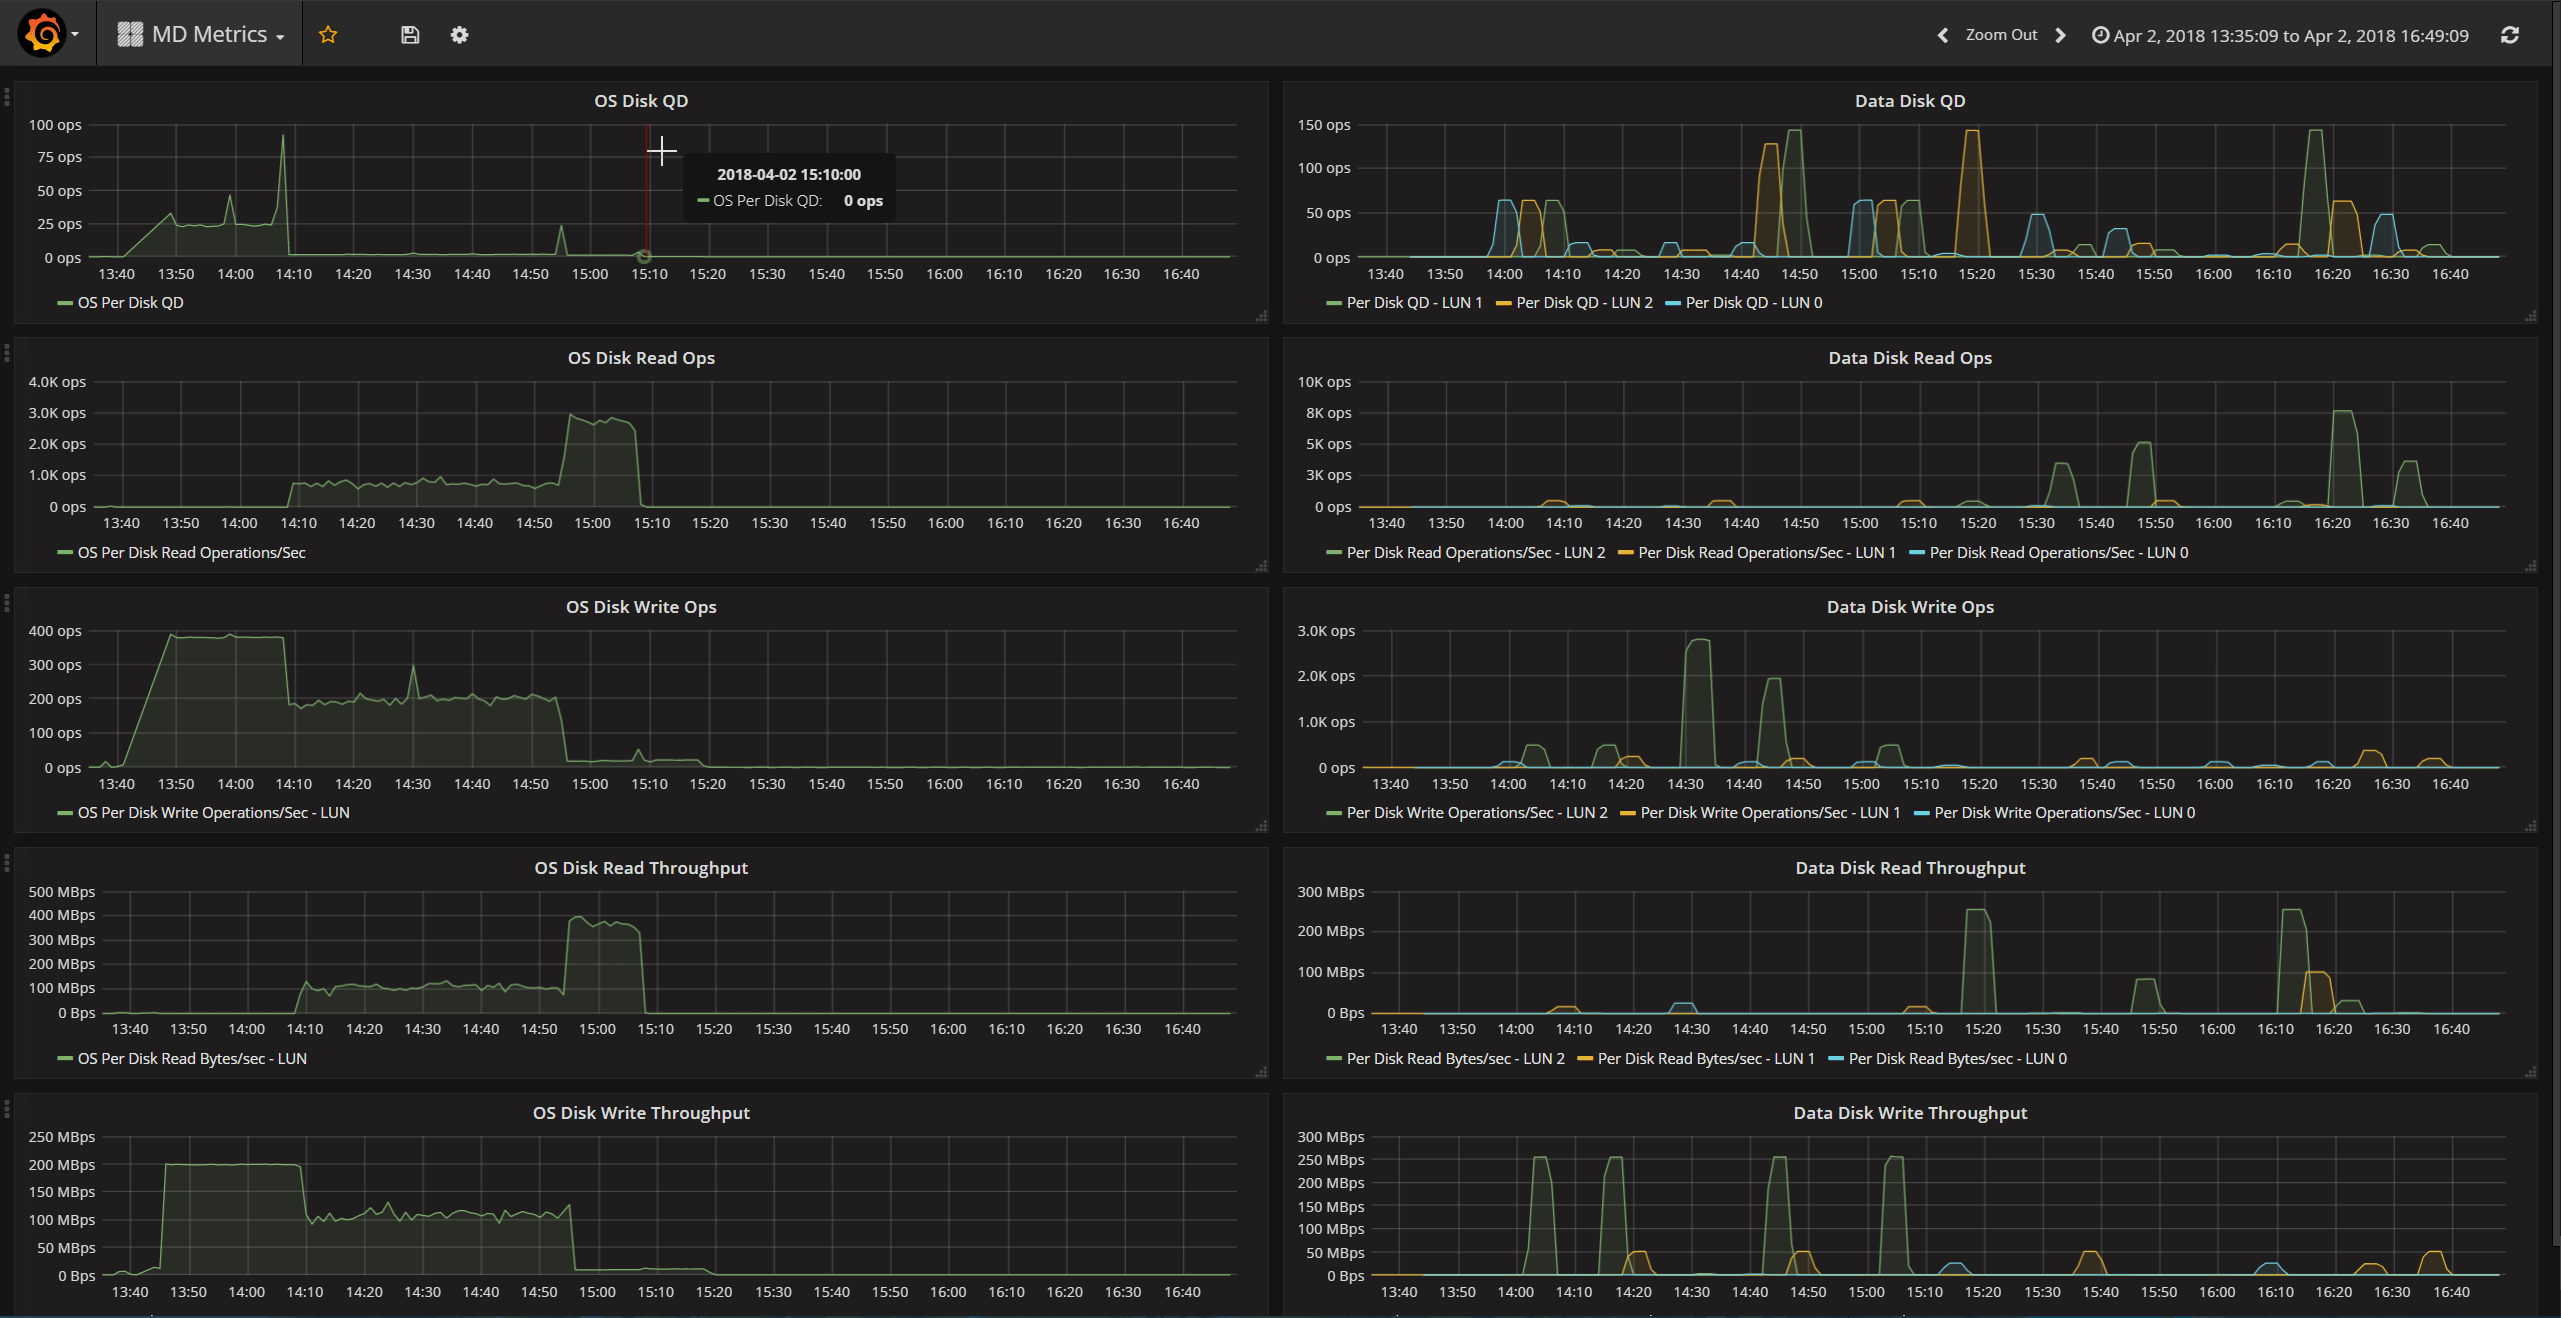Click the Zoom Out button
2561x1318 pixels.
2000,35
